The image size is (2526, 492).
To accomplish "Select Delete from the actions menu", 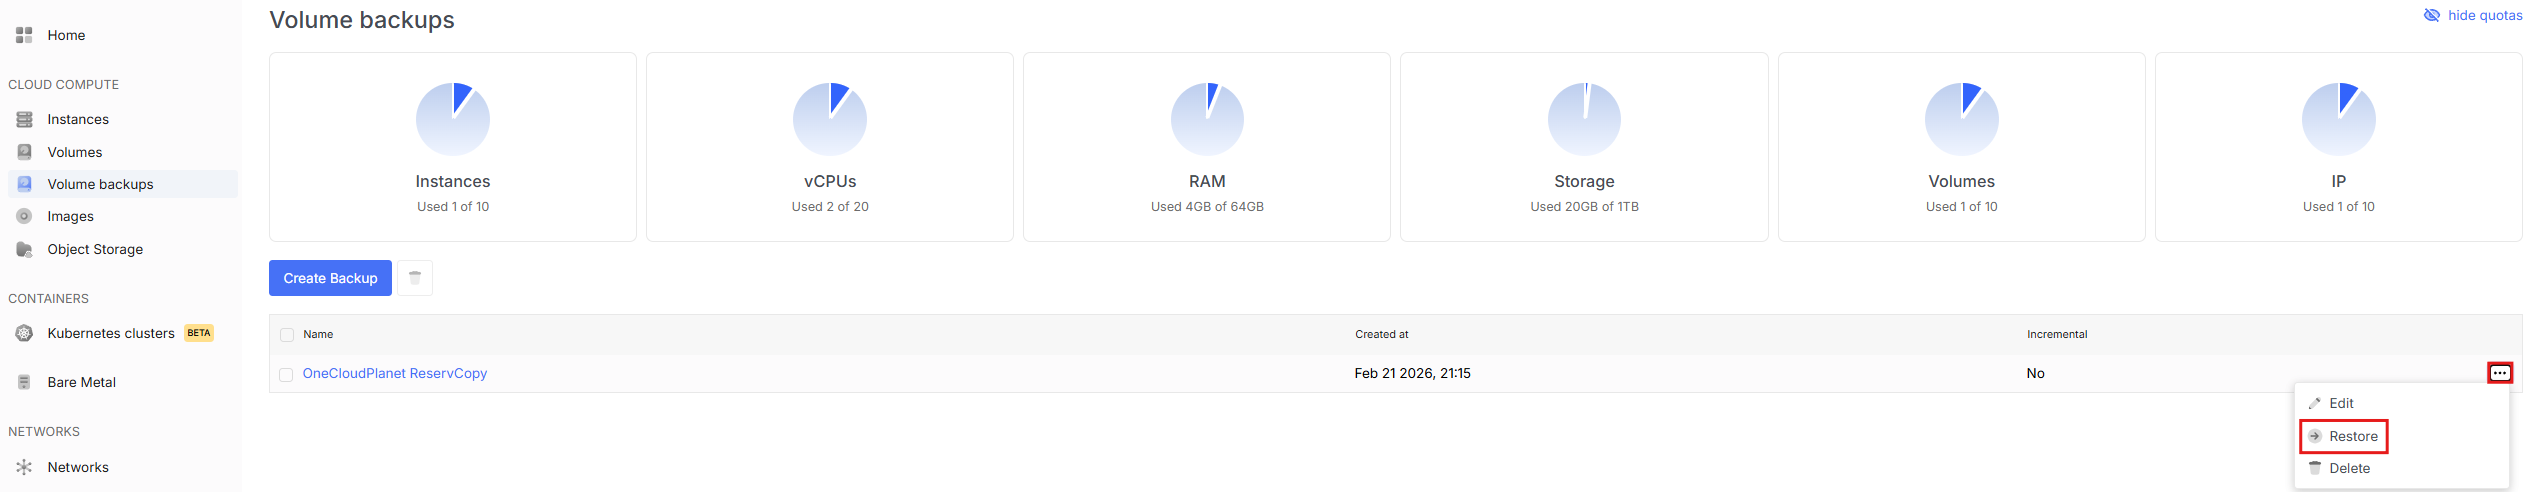I will coord(2348,468).
